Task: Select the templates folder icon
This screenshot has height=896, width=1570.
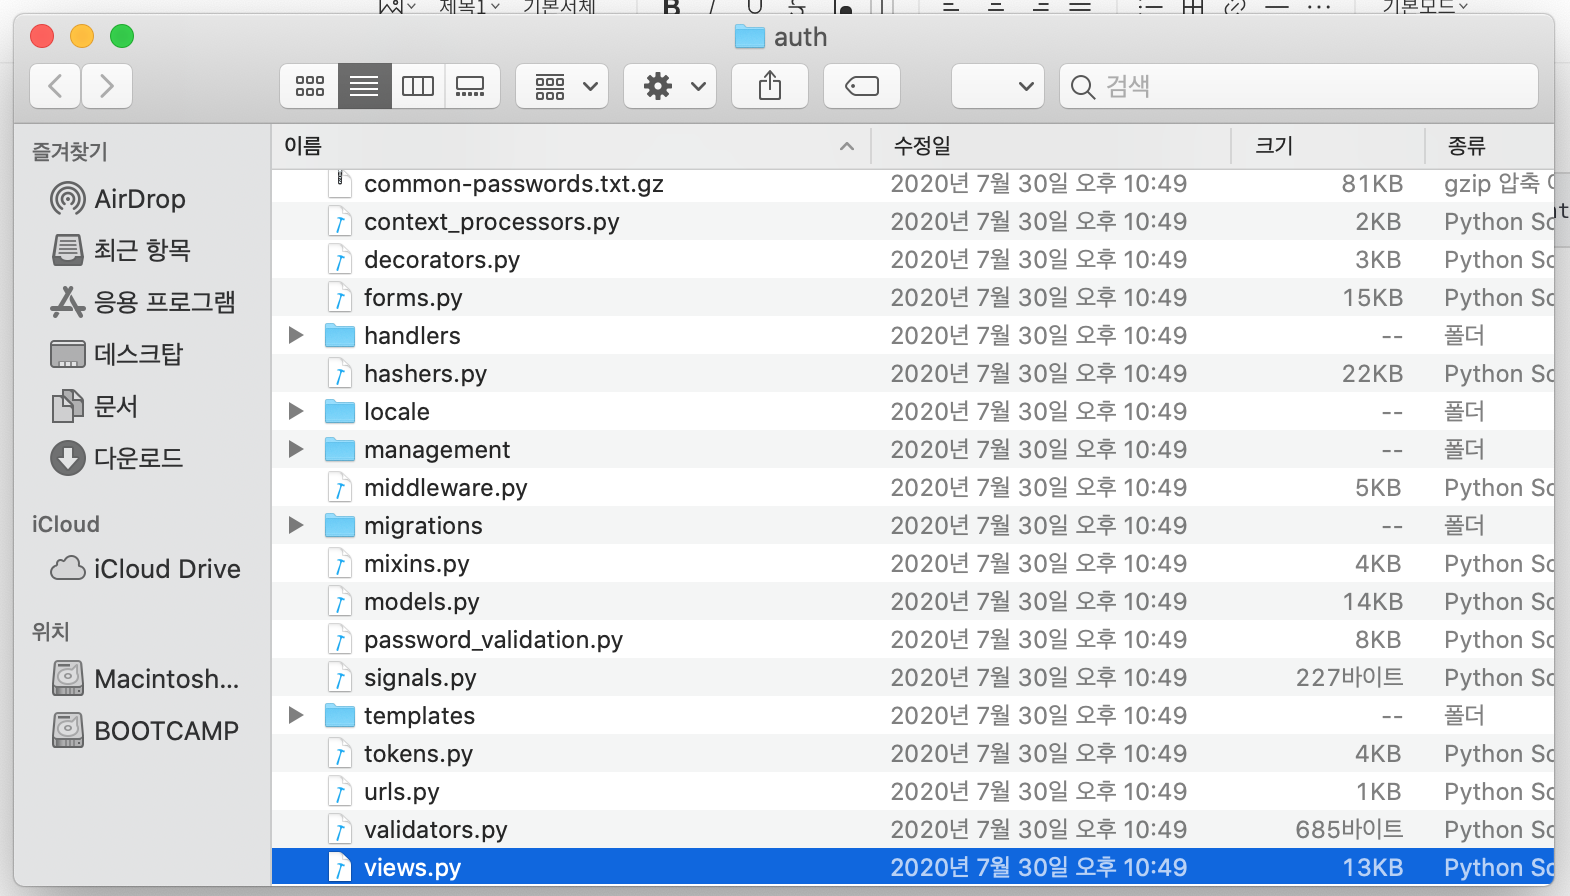Action: click(x=340, y=716)
